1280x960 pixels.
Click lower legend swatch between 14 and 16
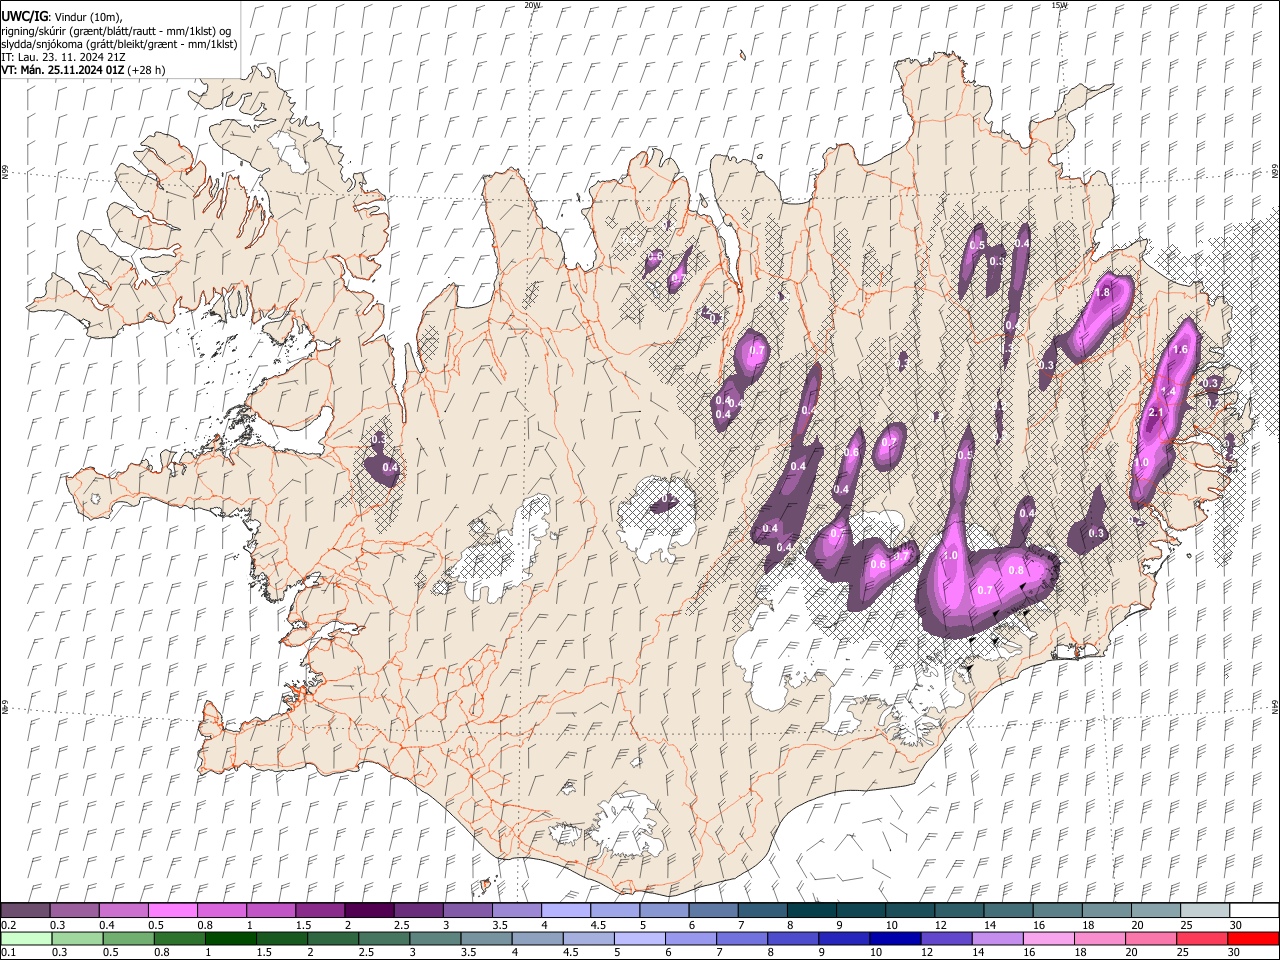996,939
